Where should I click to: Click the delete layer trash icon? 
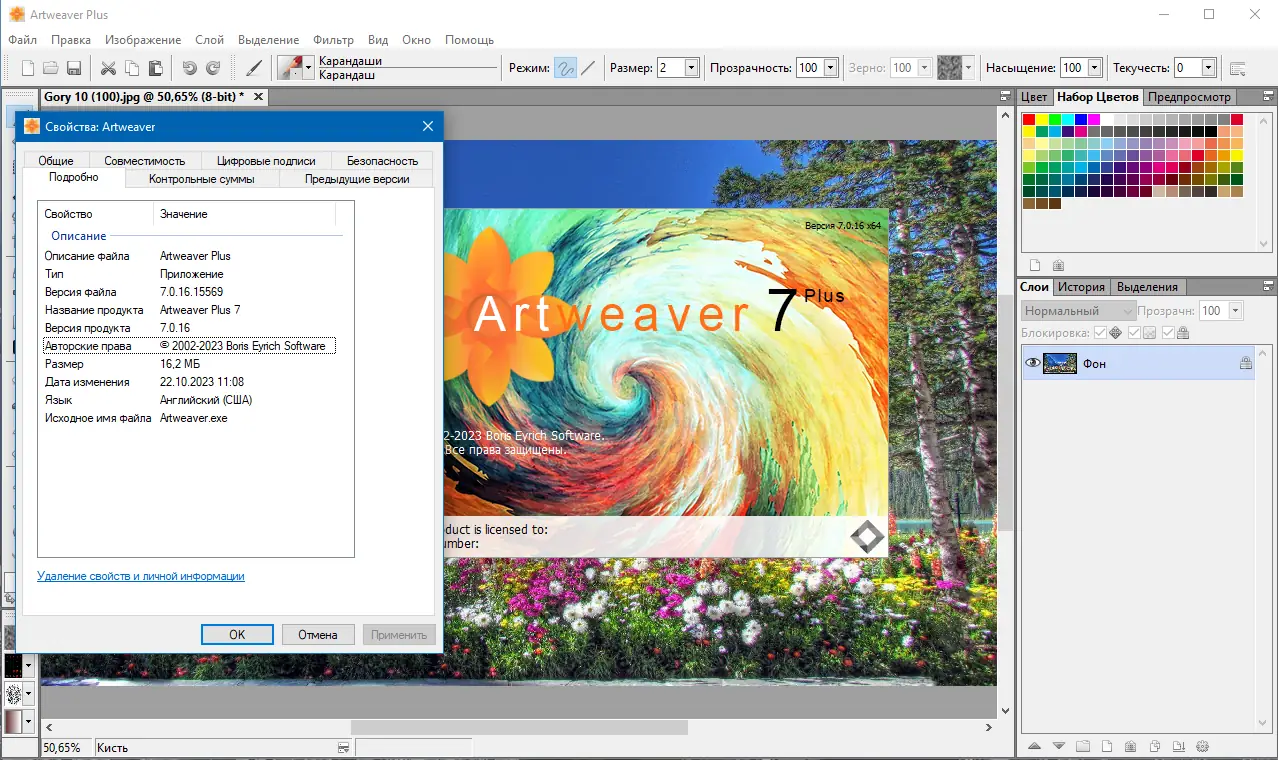coord(1130,746)
